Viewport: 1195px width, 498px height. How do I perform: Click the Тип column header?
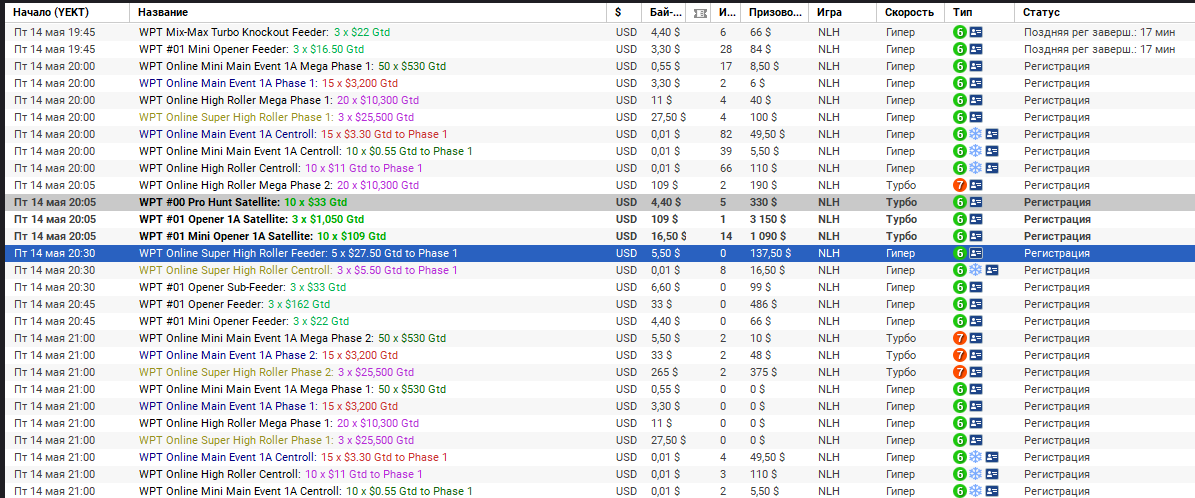click(963, 13)
